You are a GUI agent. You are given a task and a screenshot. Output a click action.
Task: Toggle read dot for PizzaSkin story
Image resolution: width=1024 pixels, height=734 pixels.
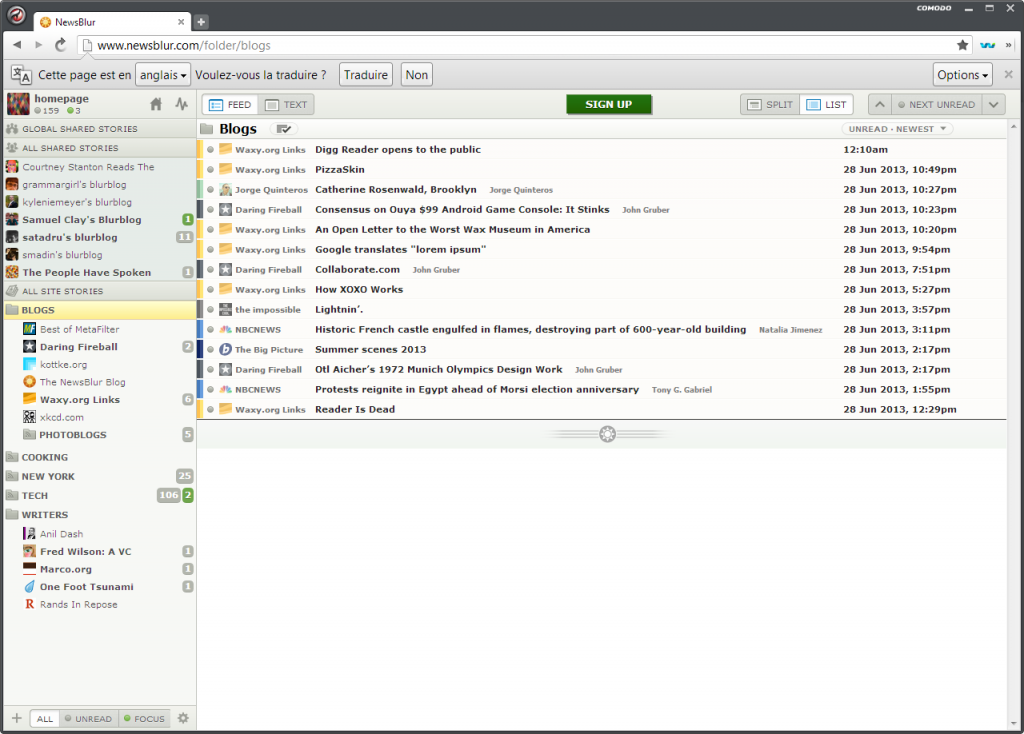pos(210,170)
